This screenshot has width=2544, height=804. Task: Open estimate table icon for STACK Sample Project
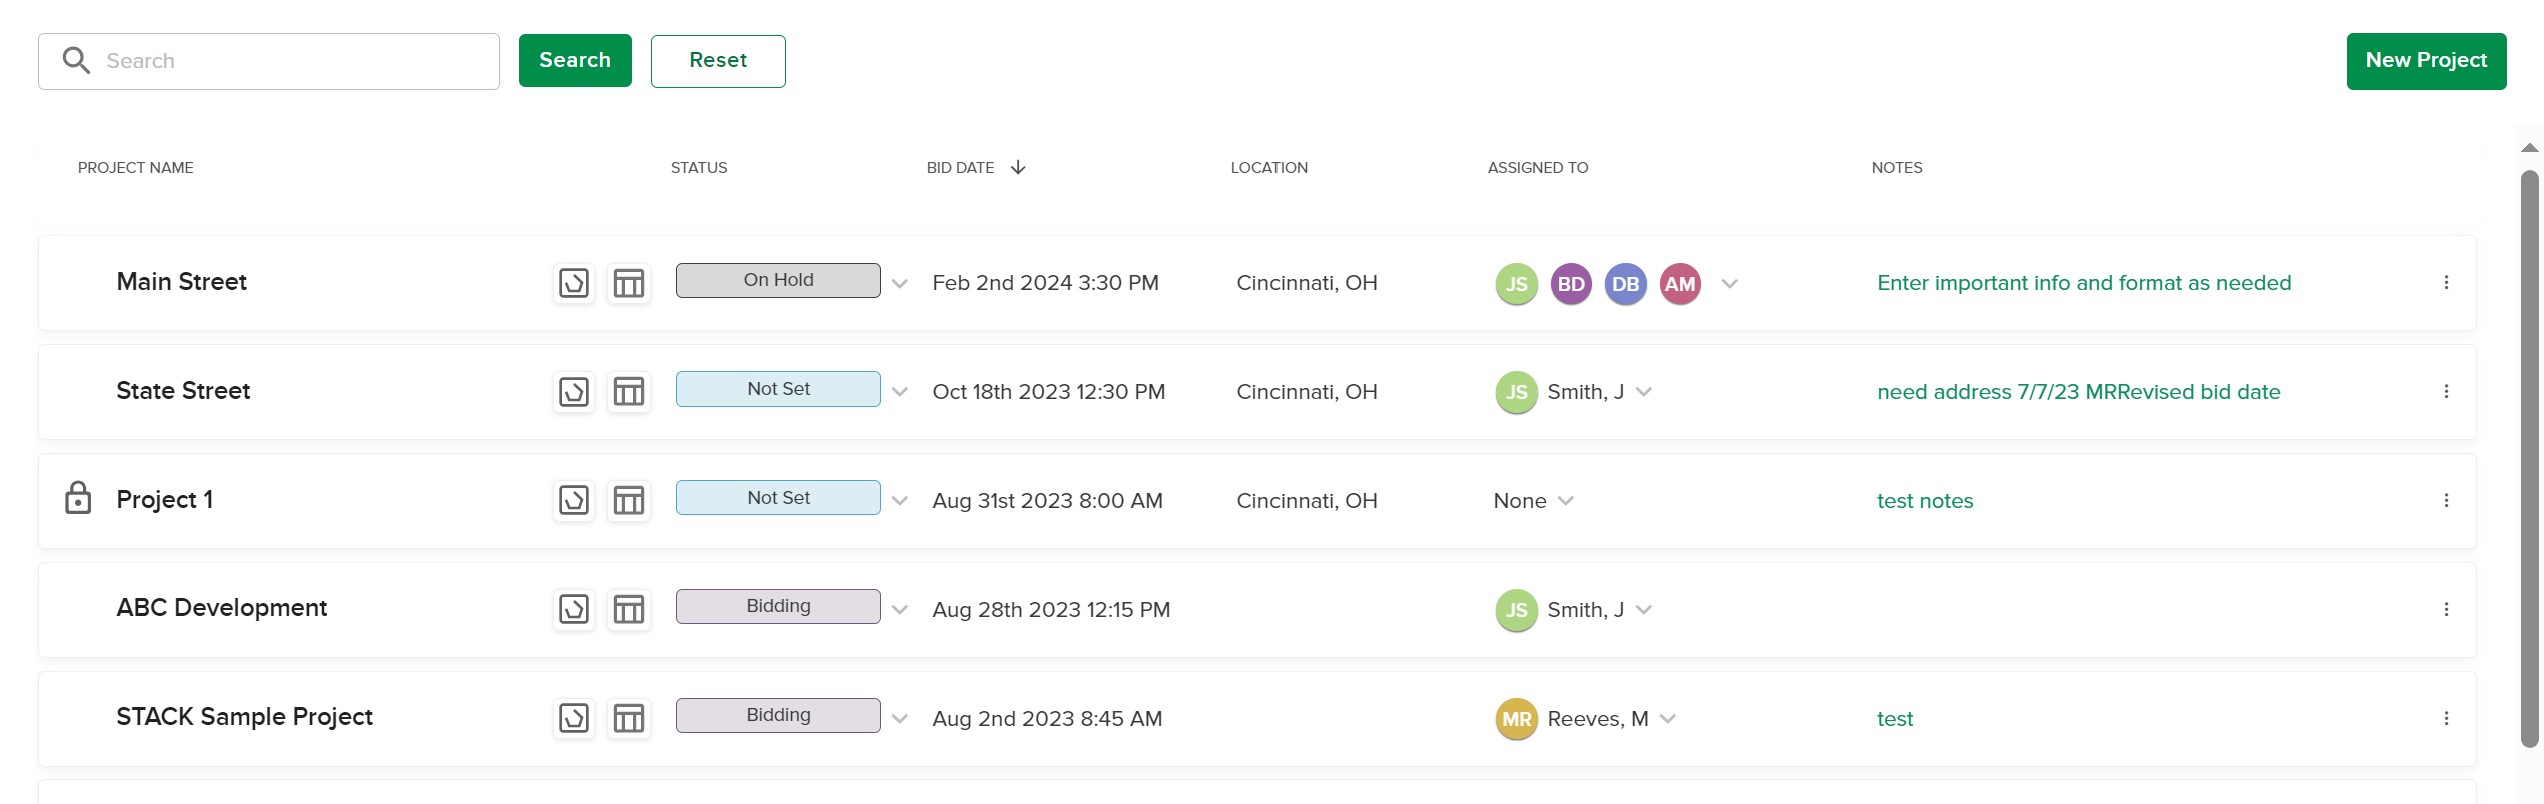coord(629,719)
